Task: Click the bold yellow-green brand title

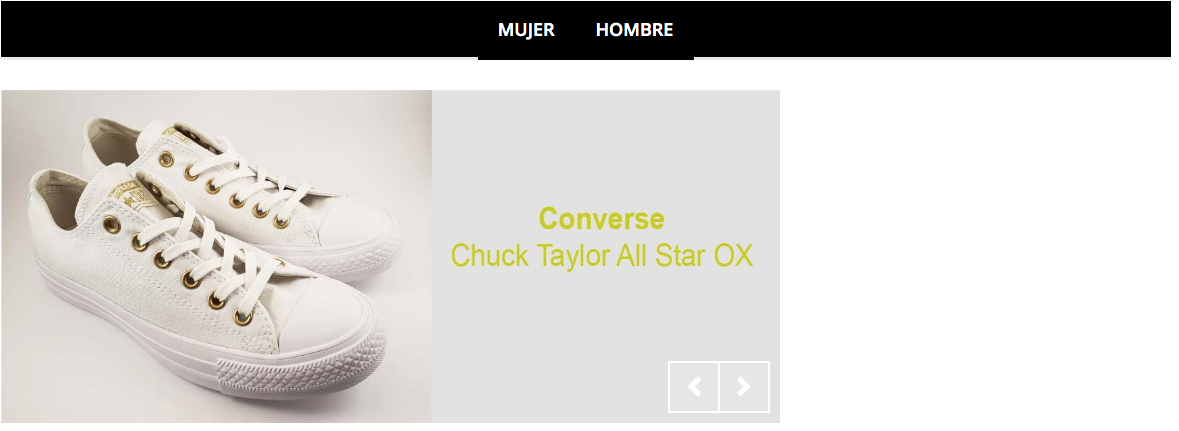Action: [602, 219]
